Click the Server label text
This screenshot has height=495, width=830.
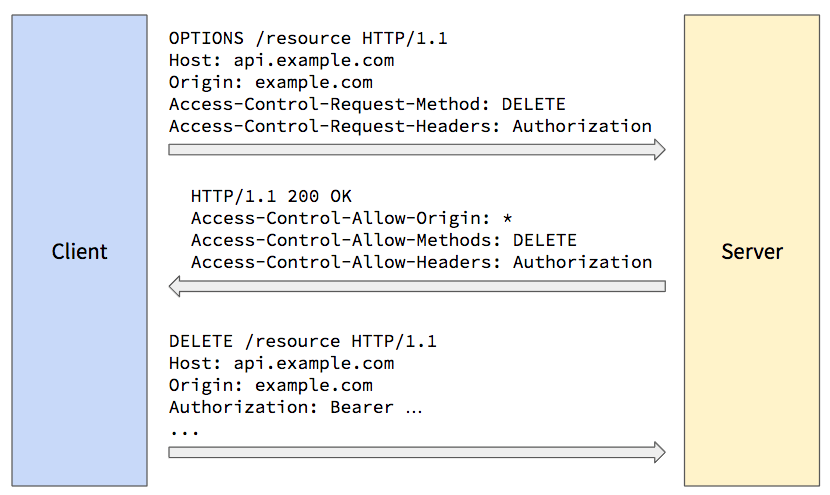tap(752, 251)
